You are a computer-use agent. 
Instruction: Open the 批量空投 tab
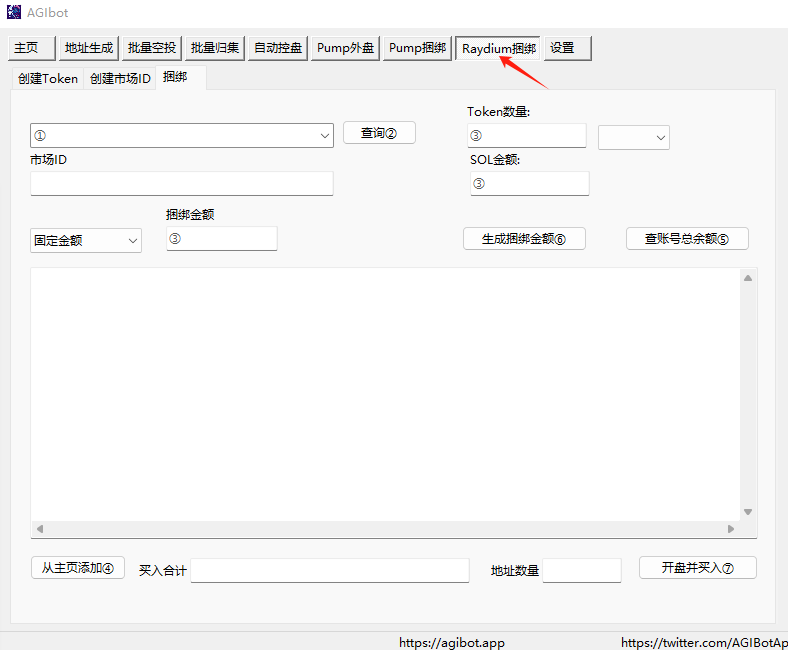152,48
